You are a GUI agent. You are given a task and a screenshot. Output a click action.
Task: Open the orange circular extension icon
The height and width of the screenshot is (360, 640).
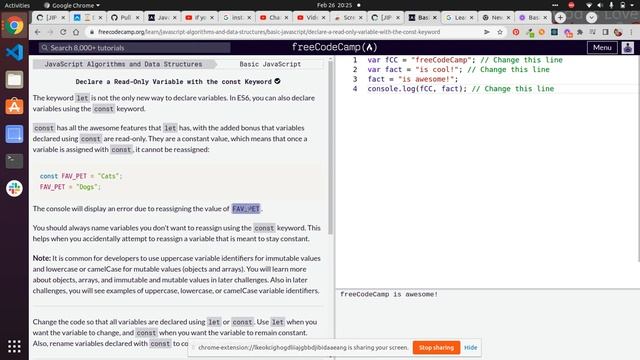[x=542, y=32]
